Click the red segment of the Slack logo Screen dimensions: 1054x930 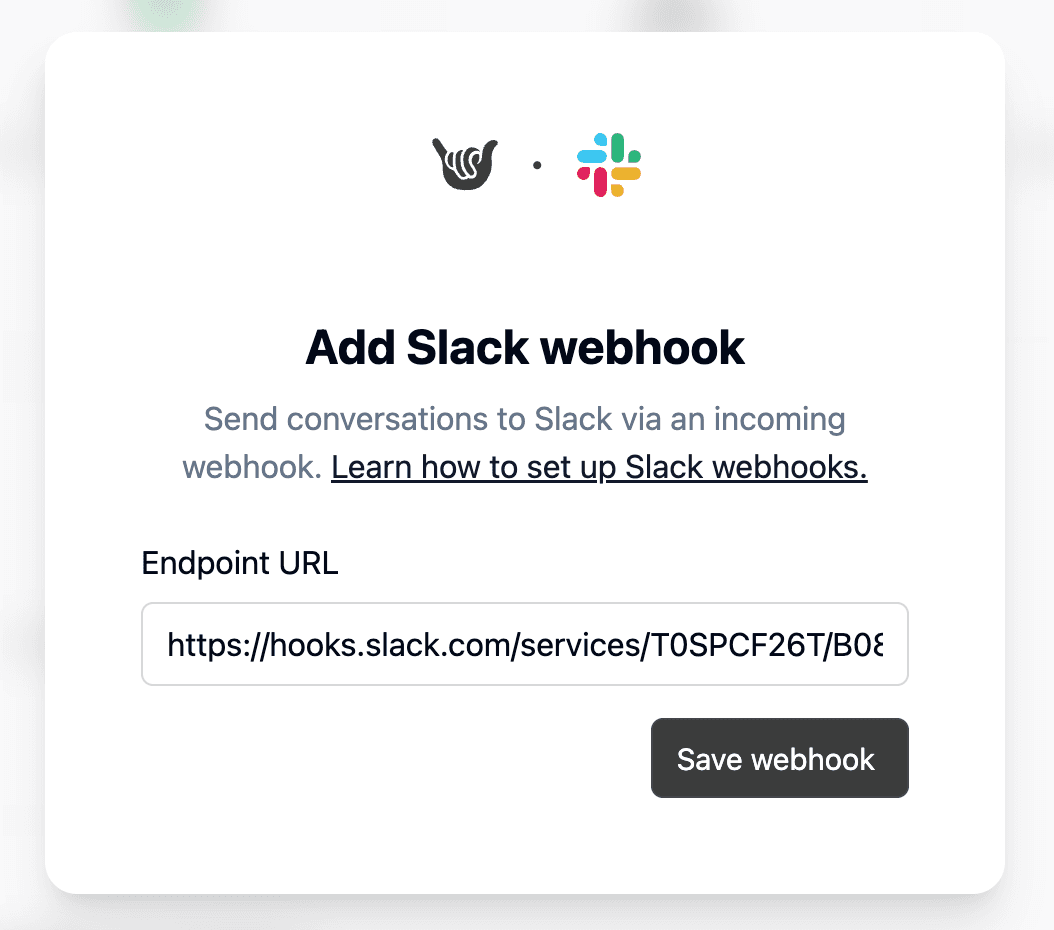pyautogui.click(x=601, y=180)
